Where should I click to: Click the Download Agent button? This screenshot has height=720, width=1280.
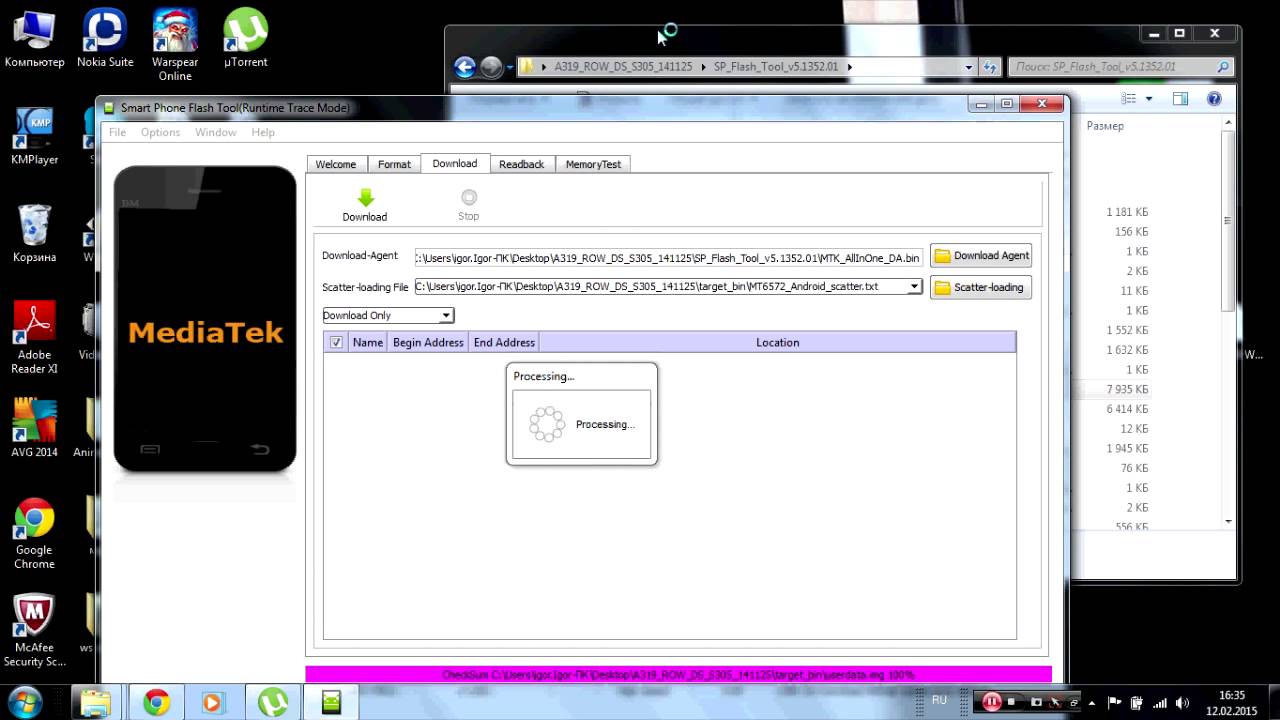coord(981,256)
